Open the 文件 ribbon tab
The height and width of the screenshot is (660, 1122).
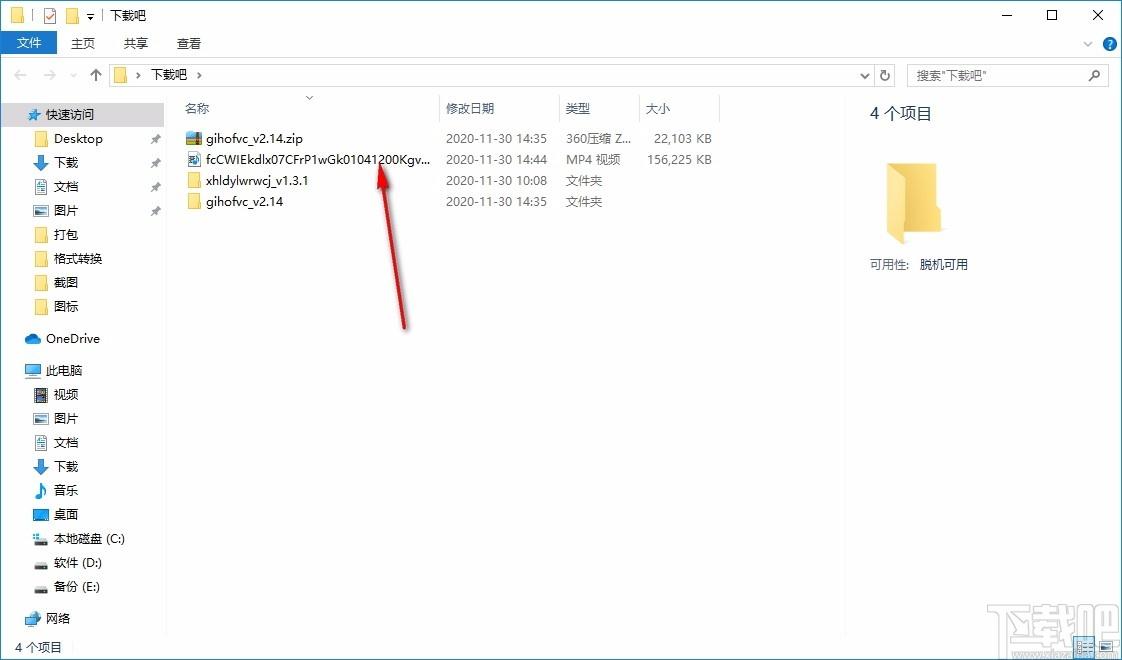pos(29,43)
